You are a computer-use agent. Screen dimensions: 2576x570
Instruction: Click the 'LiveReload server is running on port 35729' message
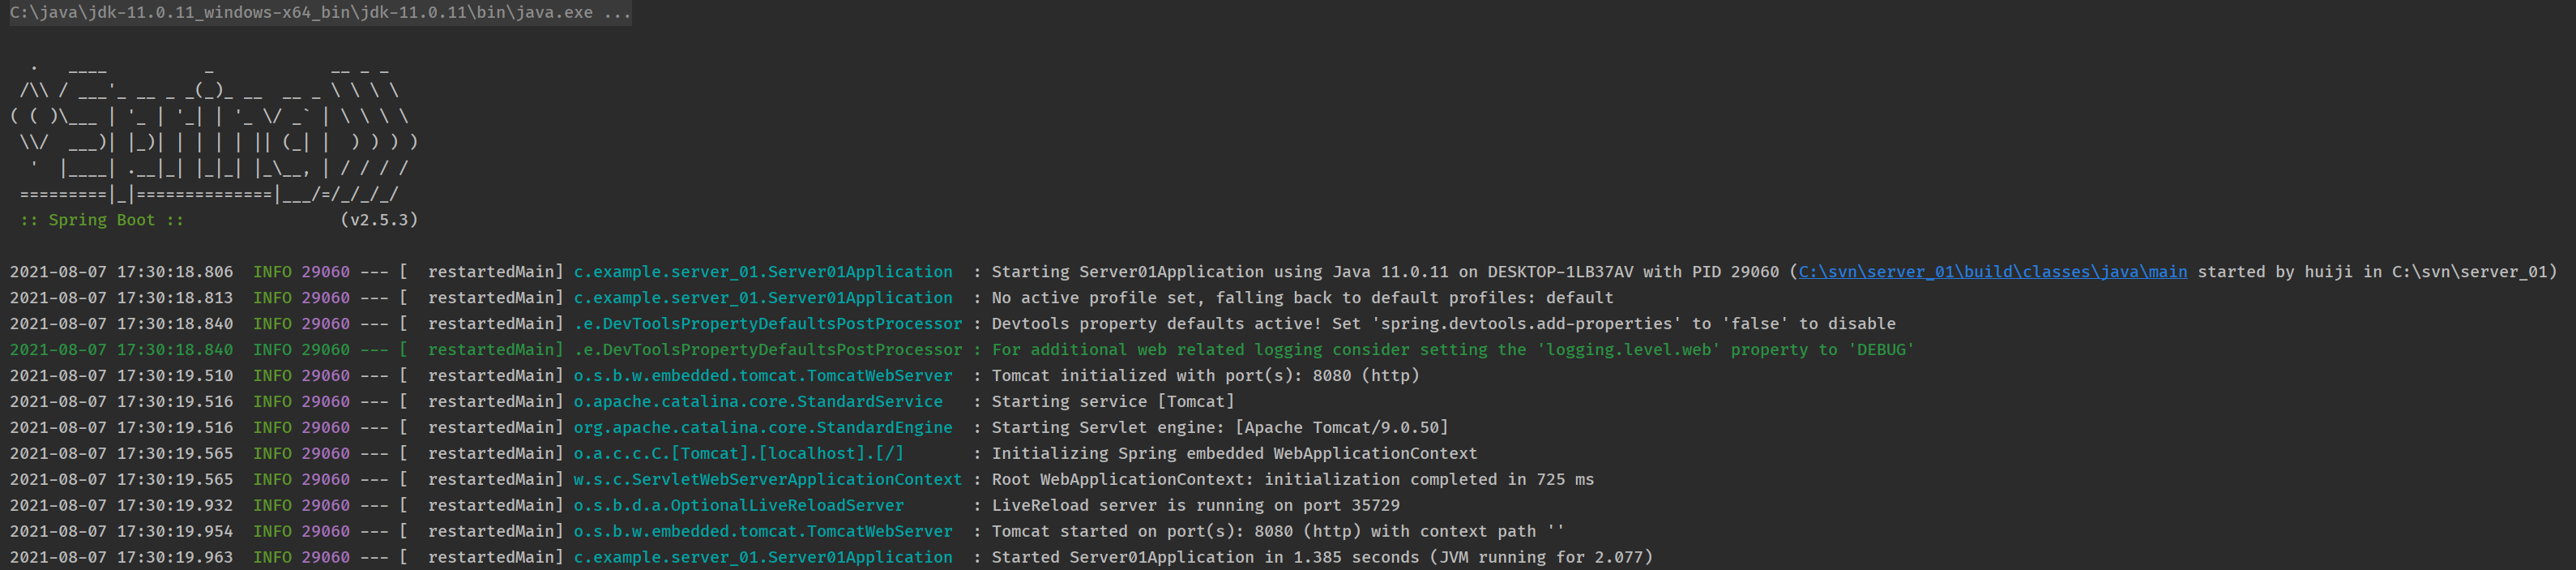1195,506
